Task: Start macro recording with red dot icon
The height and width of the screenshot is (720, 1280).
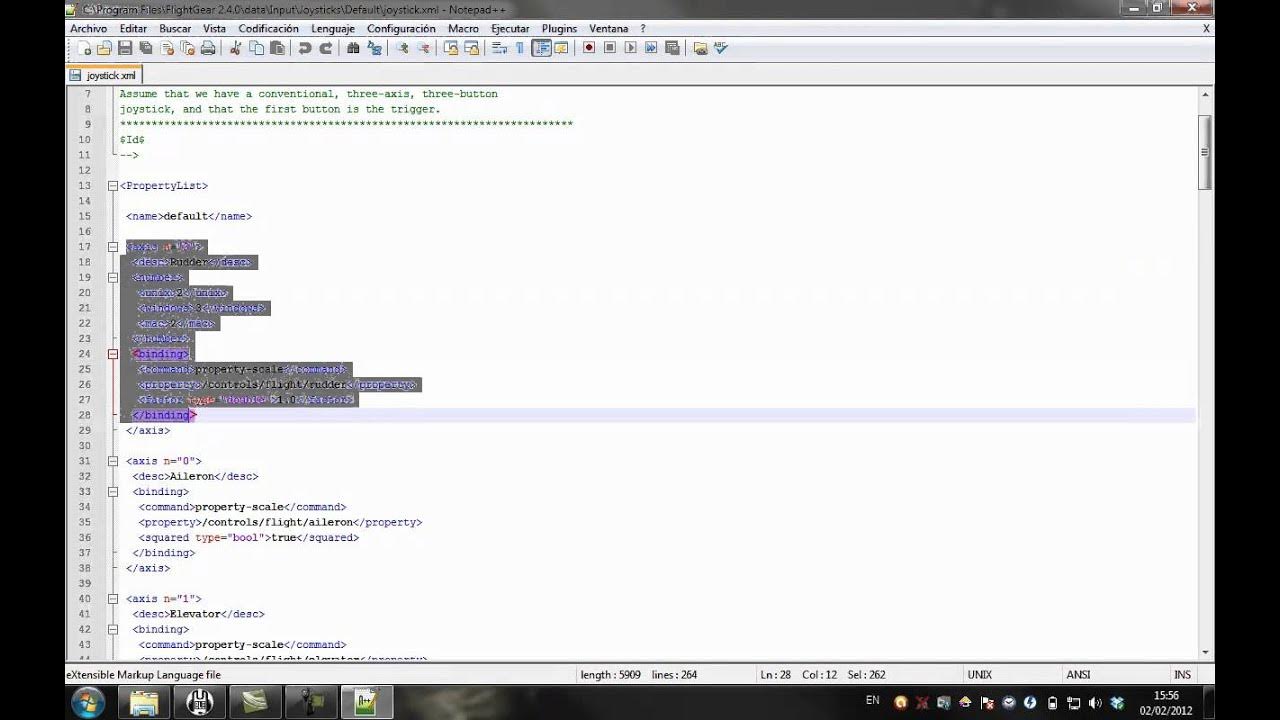Action: click(588, 48)
